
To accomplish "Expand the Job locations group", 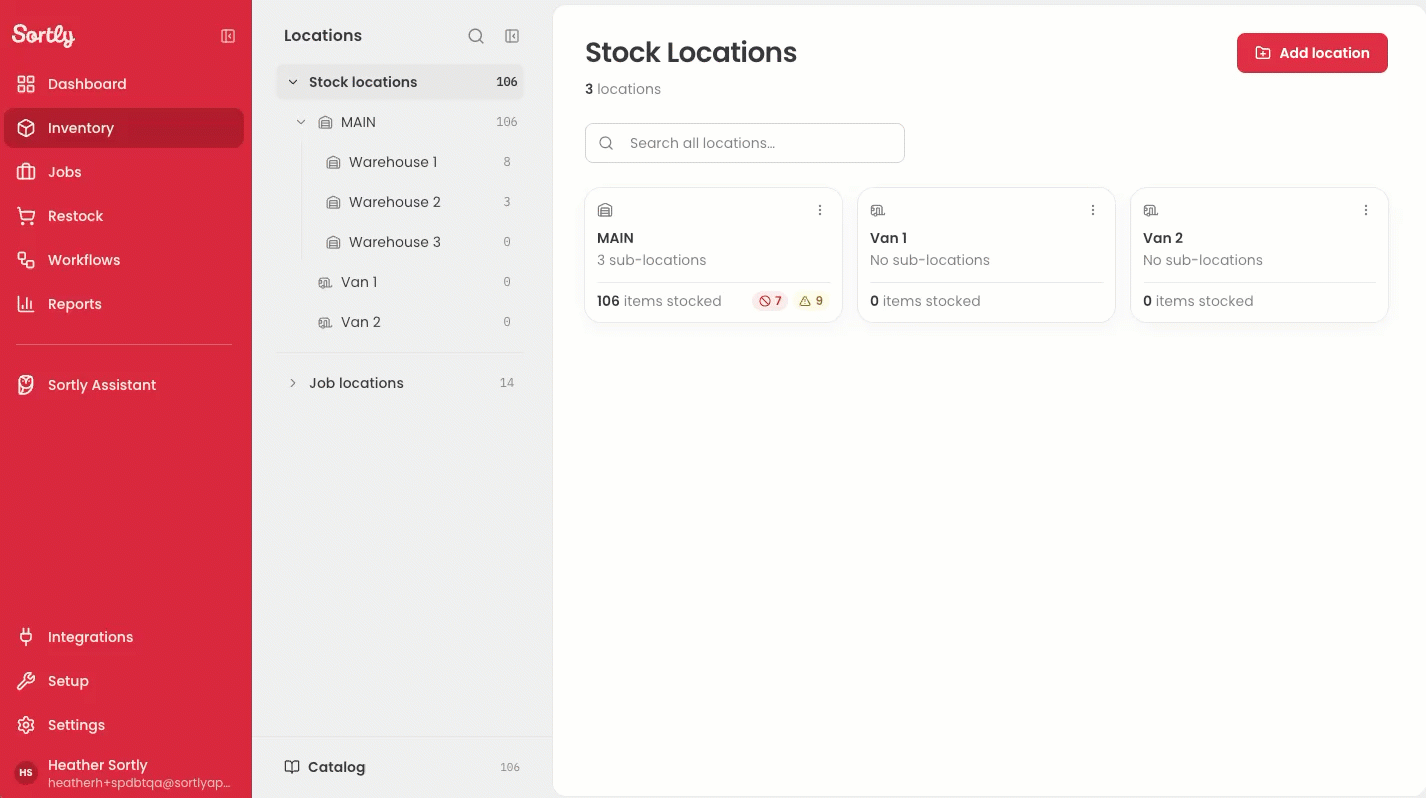I will coord(293,383).
